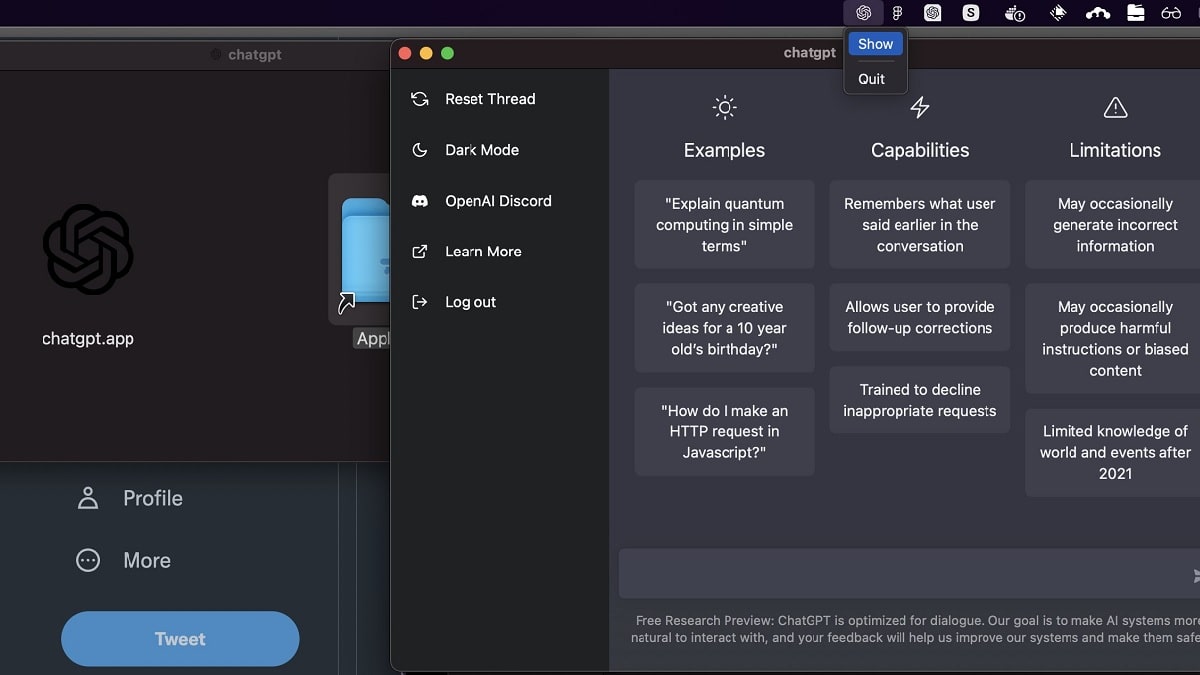
Task: Toggle Dark Mode in the sidebar
Action: click(x=482, y=150)
